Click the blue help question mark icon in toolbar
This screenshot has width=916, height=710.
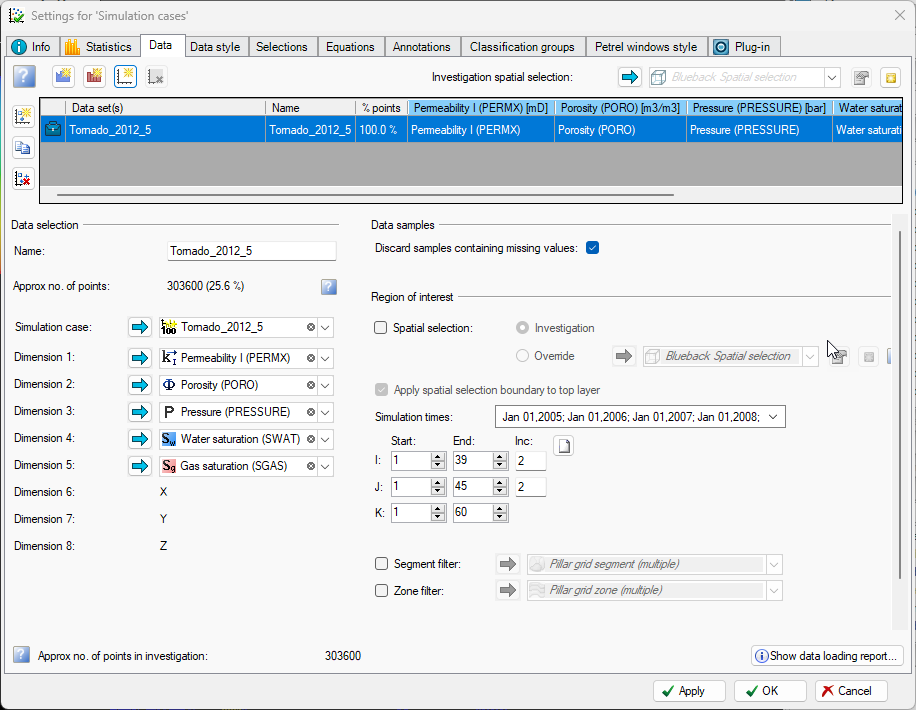(25, 77)
